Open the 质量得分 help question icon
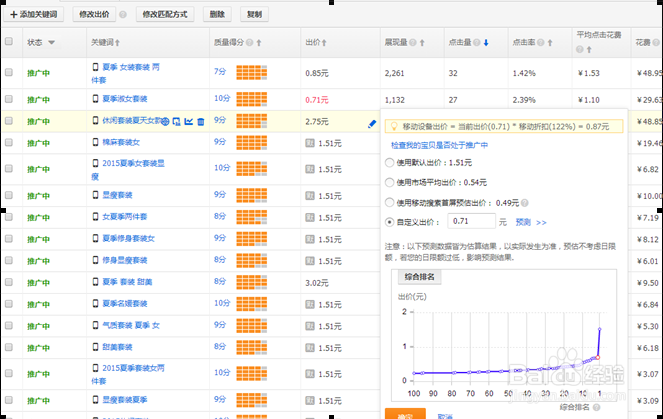This screenshot has height=419, width=663. click(x=249, y=42)
